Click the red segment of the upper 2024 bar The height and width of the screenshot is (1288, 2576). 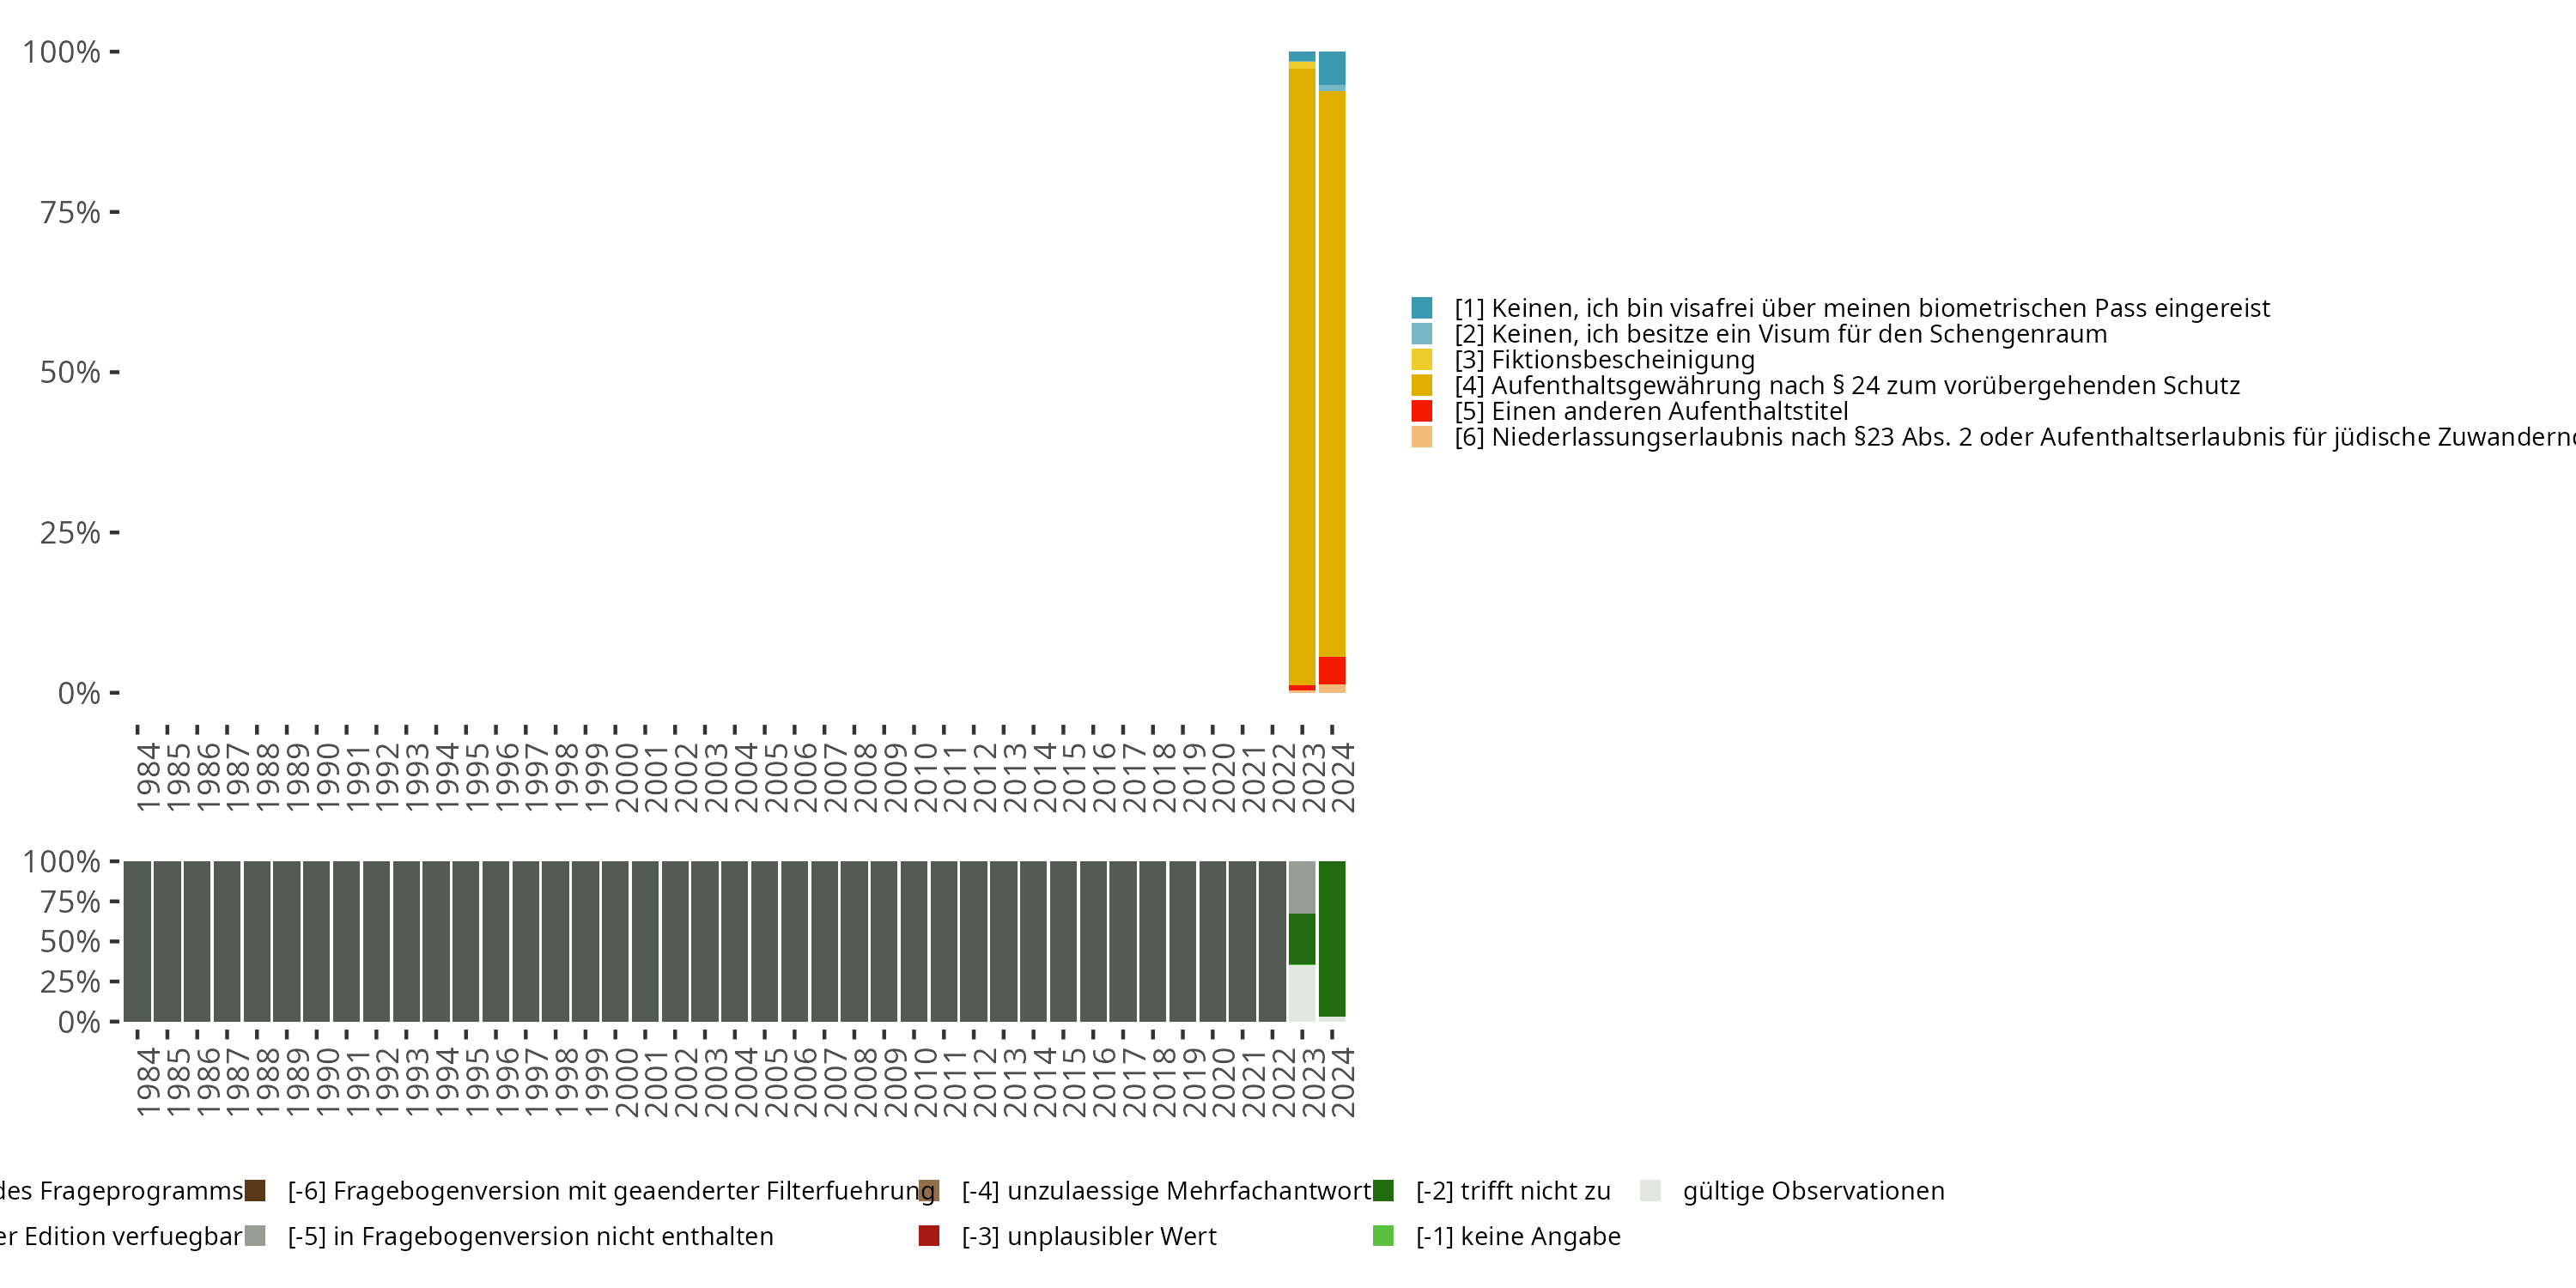pos(1331,670)
